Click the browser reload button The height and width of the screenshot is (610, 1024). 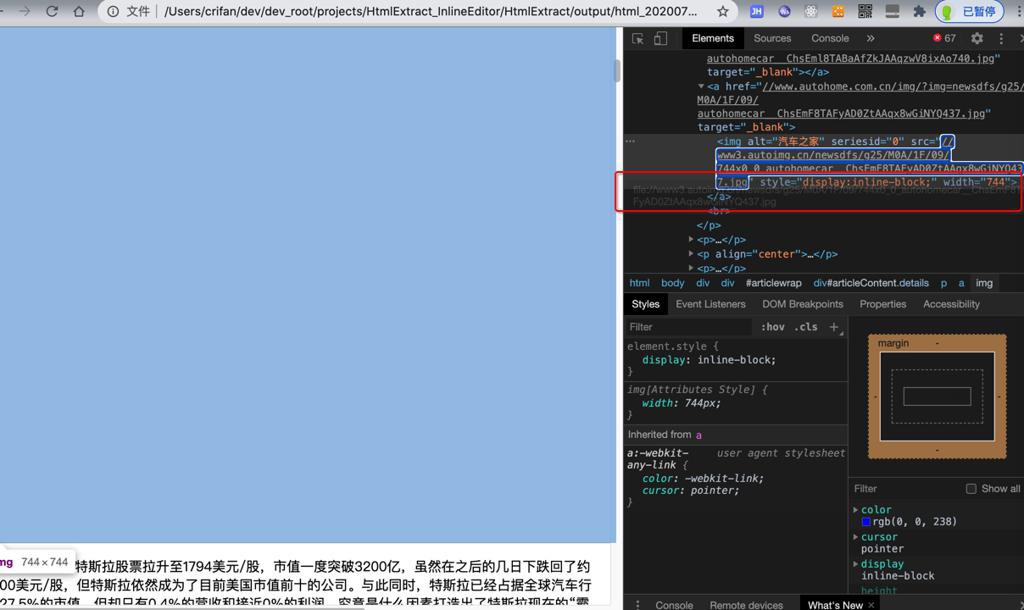[x=52, y=11]
